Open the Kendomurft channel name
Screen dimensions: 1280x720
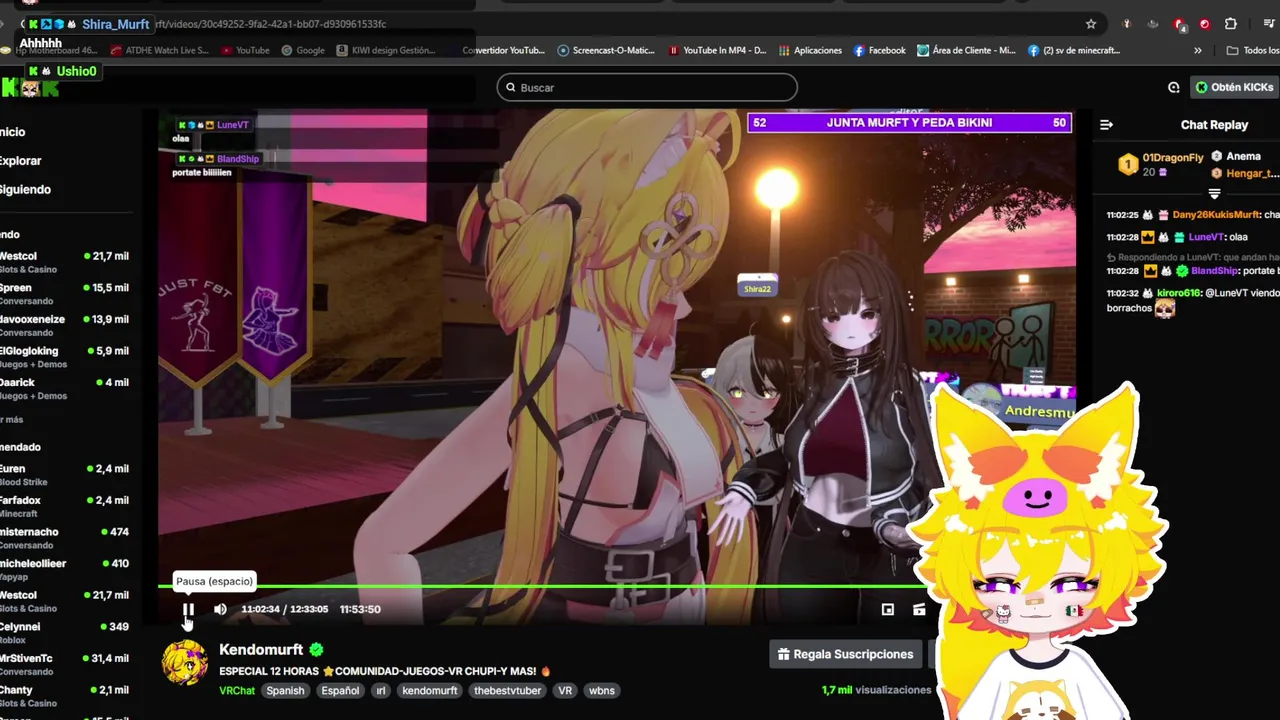click(x=261, y=650)
